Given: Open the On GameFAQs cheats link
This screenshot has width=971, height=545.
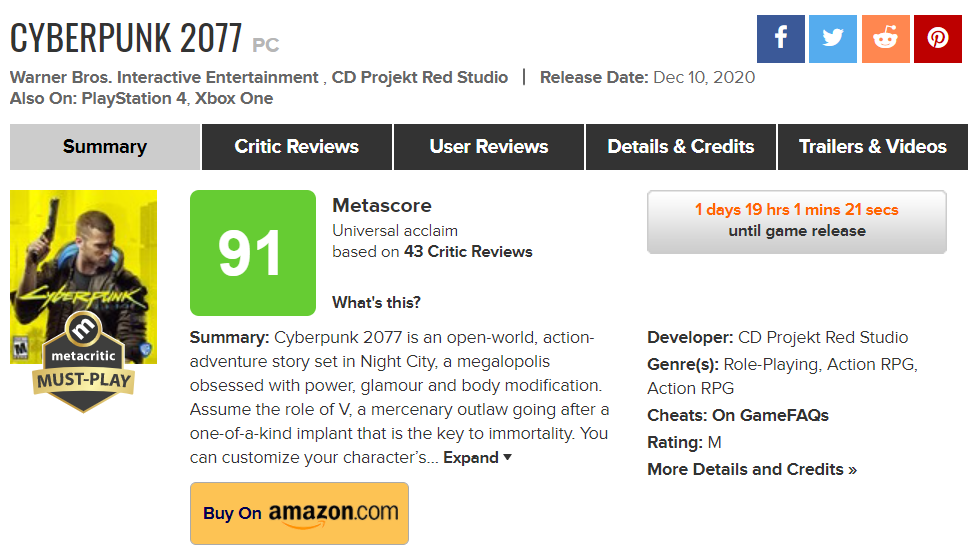Looking at the screenshot, I should coord(770,415).
